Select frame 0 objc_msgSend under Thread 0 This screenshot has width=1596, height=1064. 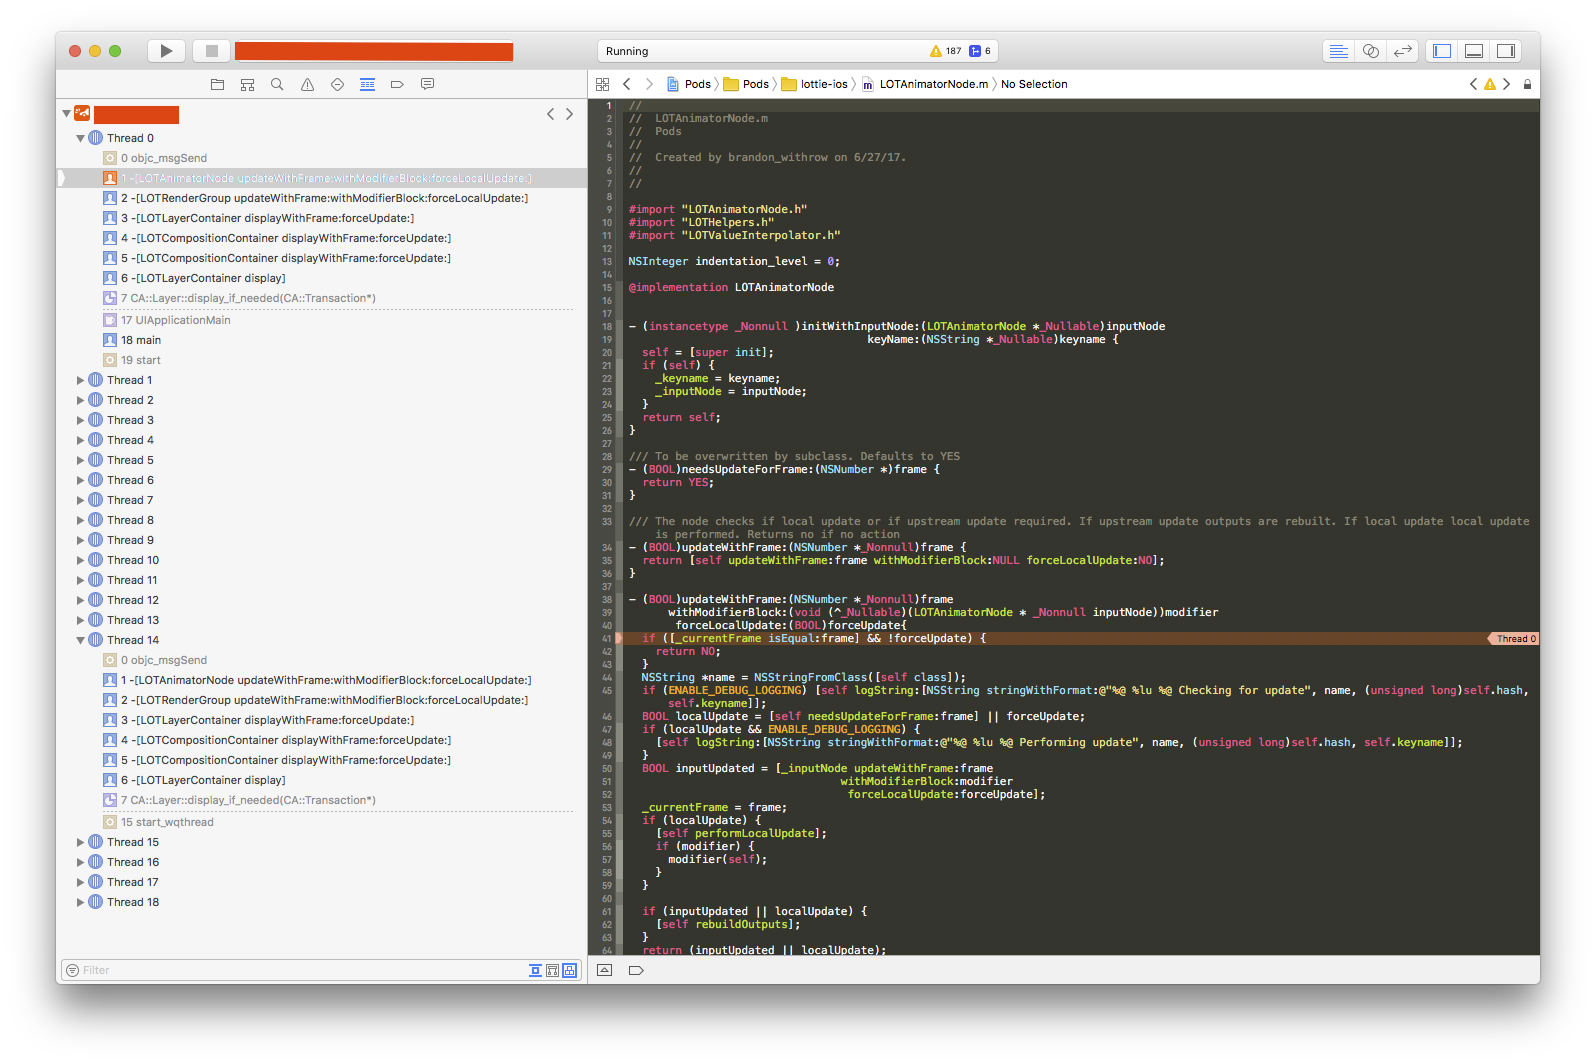click(x=321, y=158)
